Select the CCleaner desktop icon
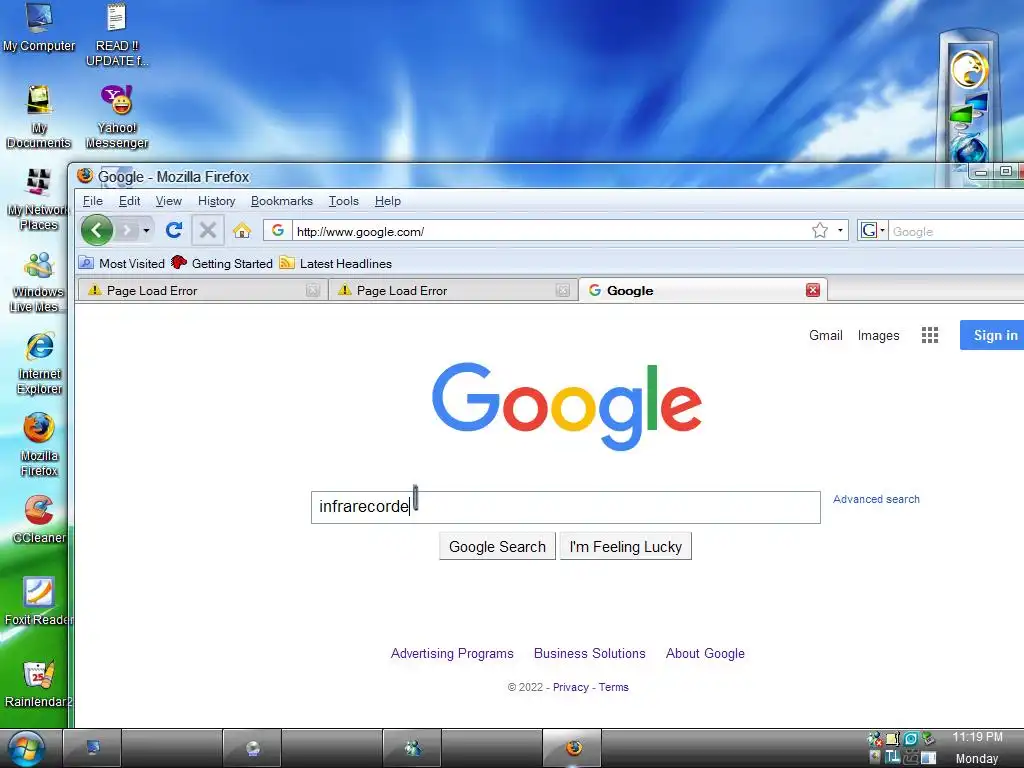This screenshot has width=1024, height=768. click(x=39, y=519)
